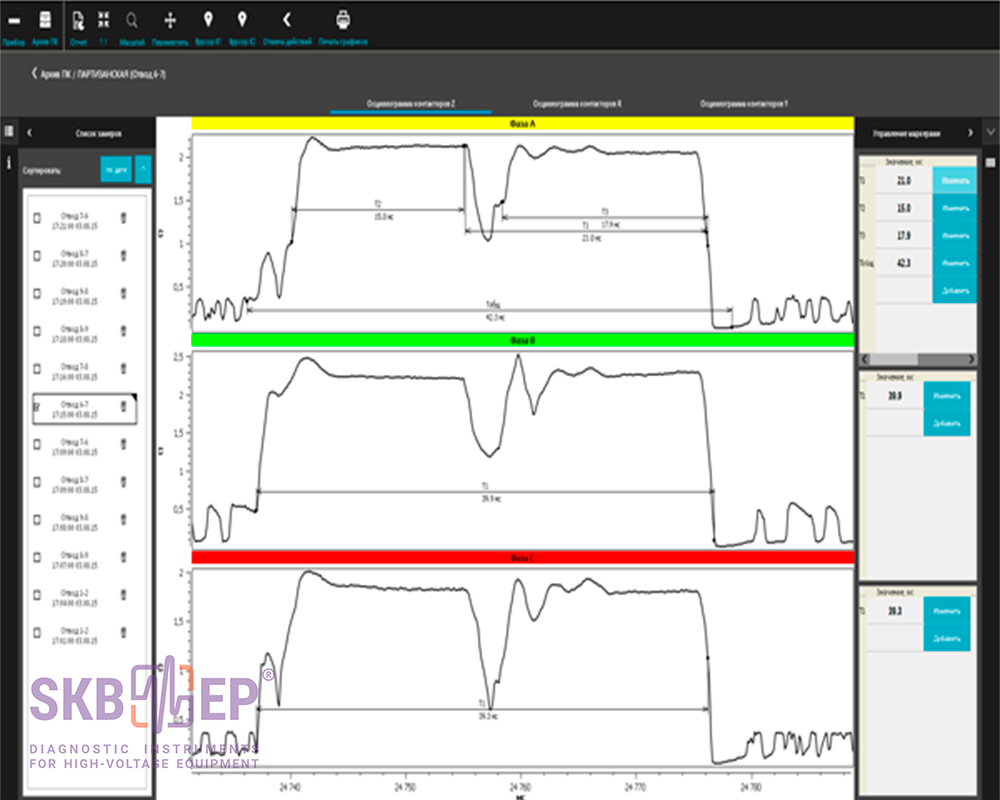Click the green Фаза B header bar

(x=522, y=340)
